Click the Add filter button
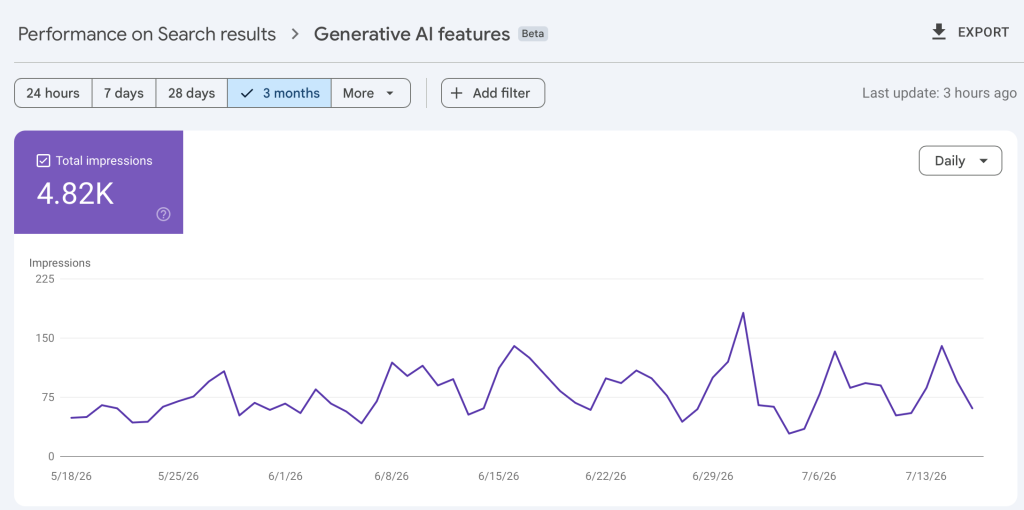Screen dimensions: 1024x510 (493, 93)
